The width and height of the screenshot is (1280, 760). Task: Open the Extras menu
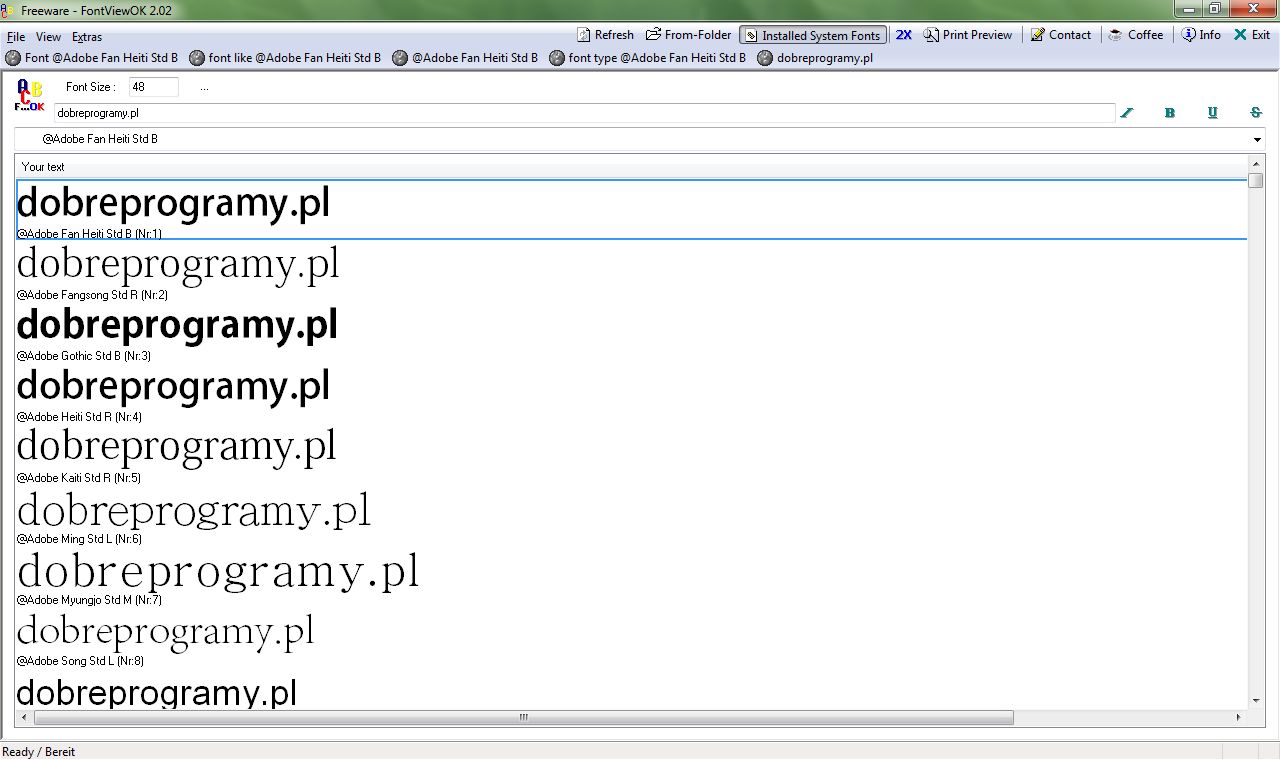(87, 37)
